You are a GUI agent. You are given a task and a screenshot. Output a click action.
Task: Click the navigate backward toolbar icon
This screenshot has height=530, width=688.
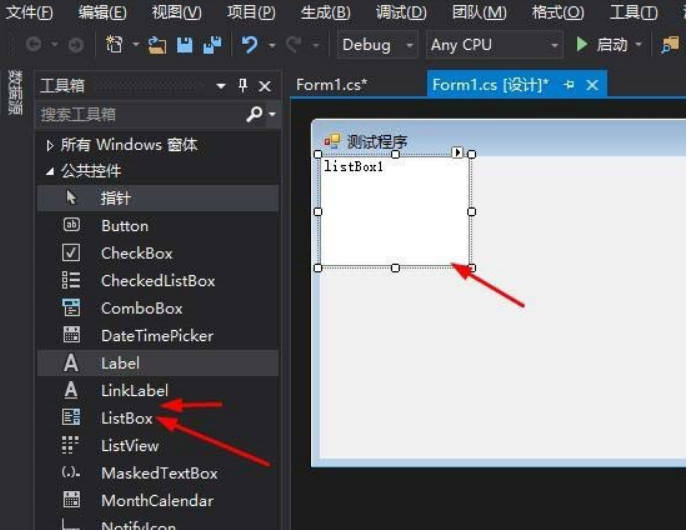(34, 45)
